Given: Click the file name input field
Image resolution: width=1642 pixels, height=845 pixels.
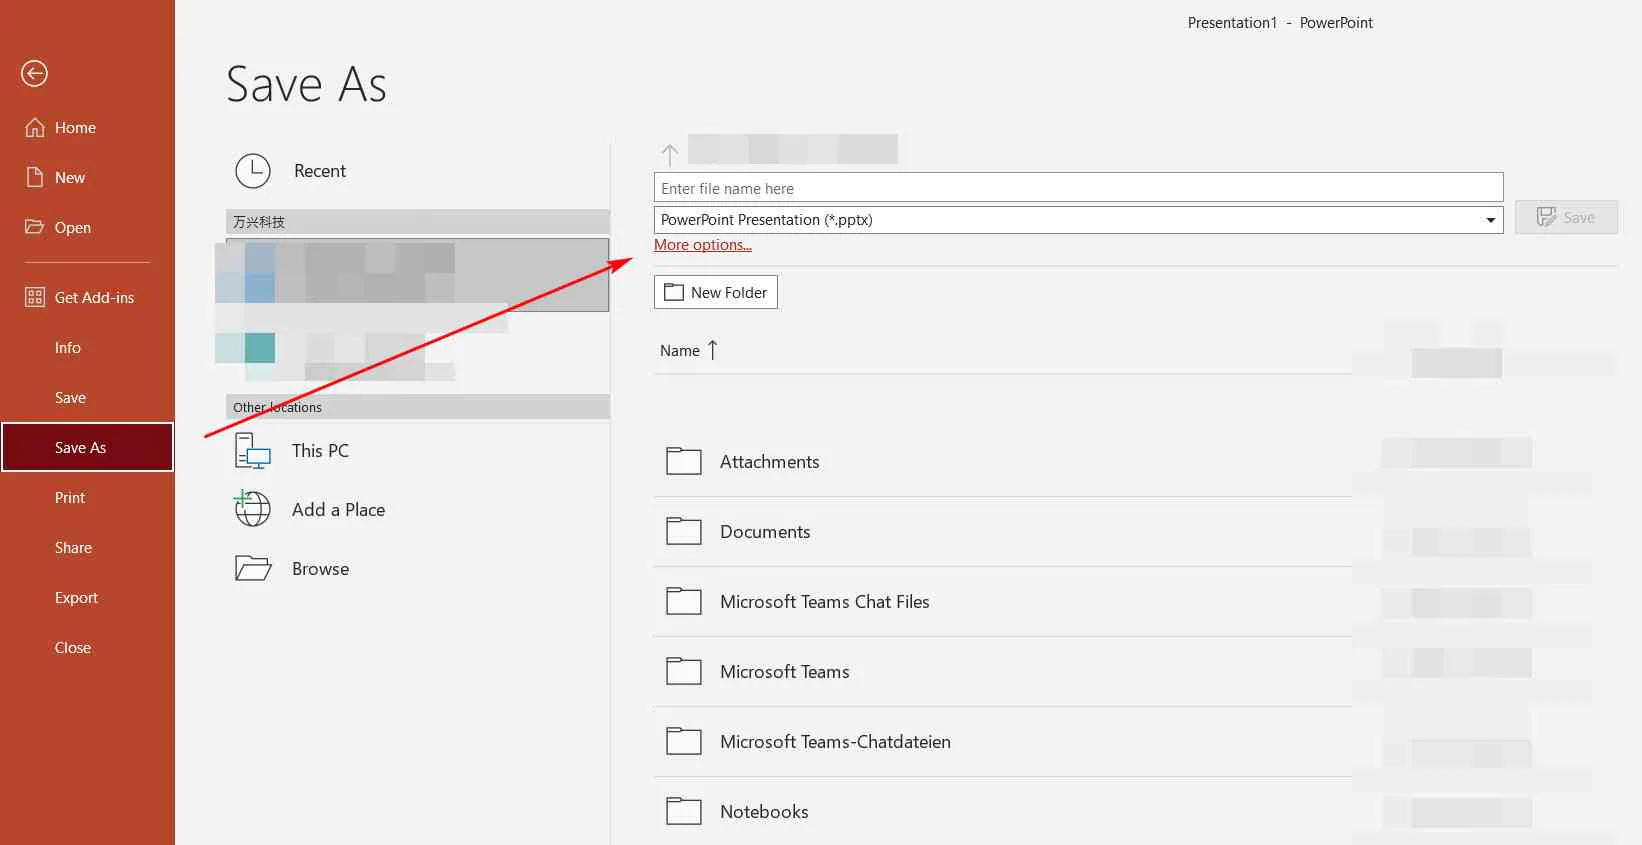Looking at the screenshot, I should [x=1078, y=188].
